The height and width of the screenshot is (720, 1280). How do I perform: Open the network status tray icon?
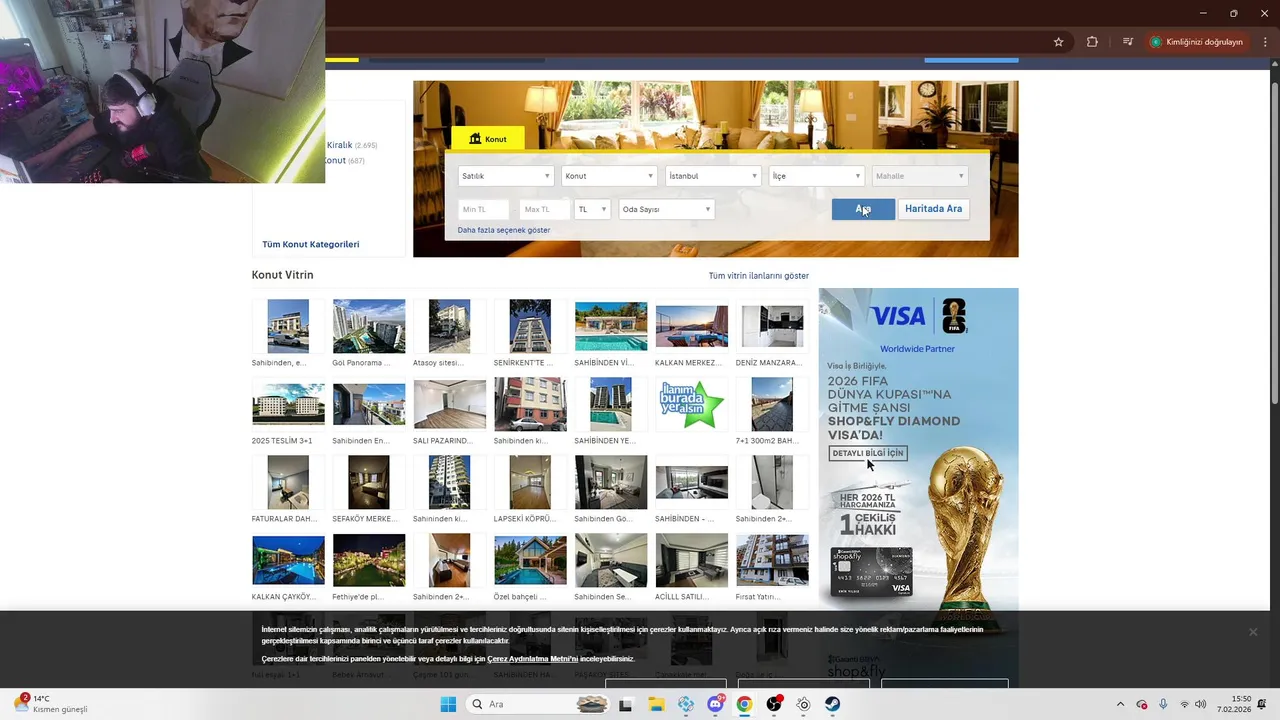click(1184, 704)
